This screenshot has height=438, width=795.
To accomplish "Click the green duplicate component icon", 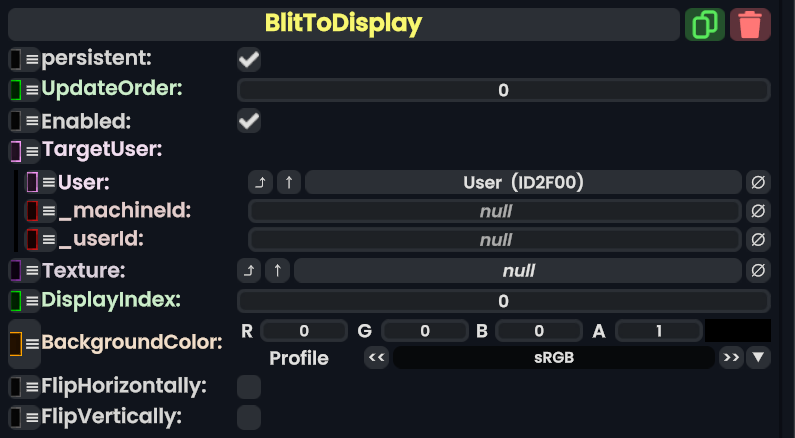I will [x=705, y=24].
